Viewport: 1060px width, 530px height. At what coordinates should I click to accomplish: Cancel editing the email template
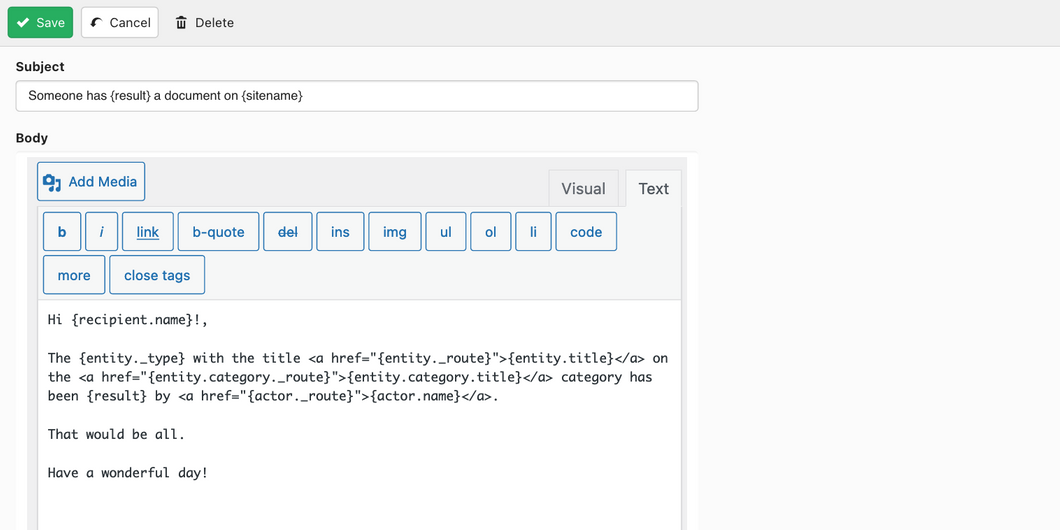[120, 22]
